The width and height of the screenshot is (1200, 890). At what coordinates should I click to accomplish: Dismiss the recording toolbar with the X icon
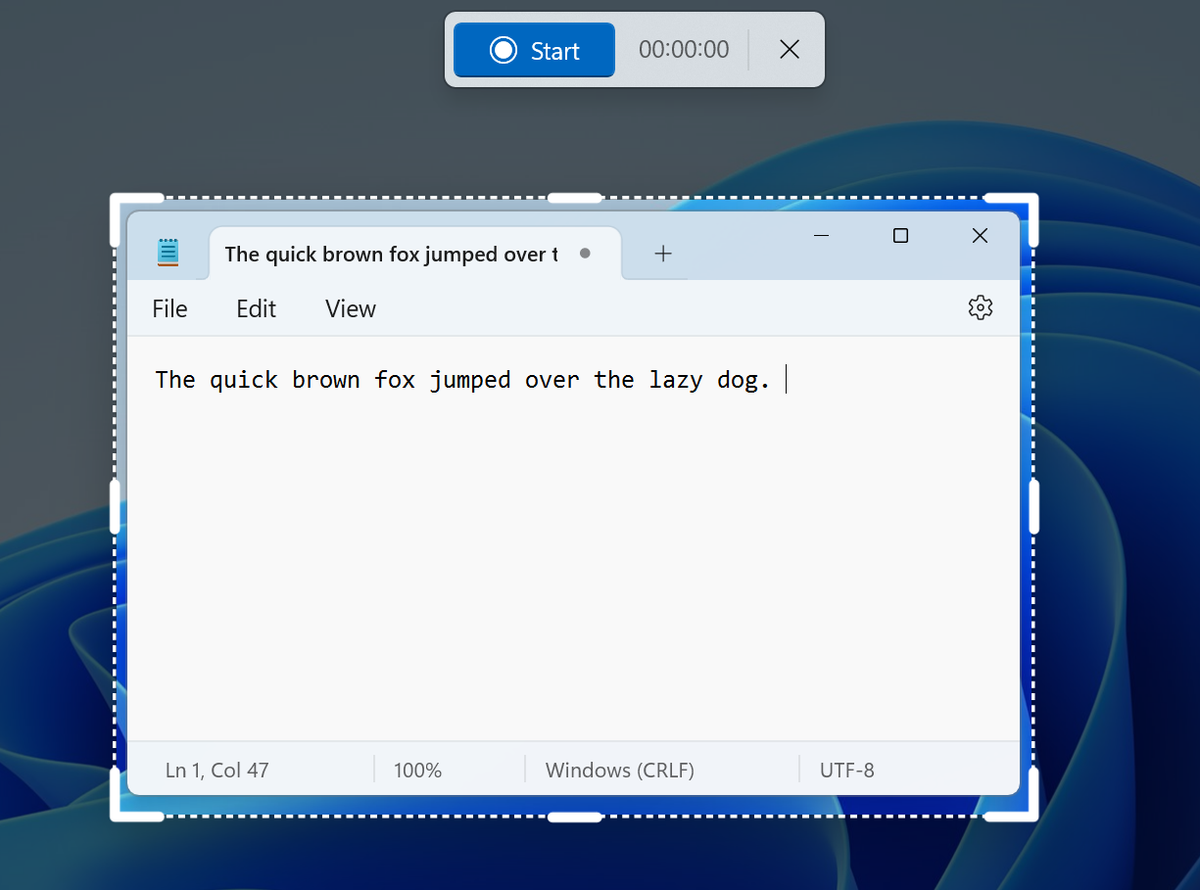pos(789,49)
